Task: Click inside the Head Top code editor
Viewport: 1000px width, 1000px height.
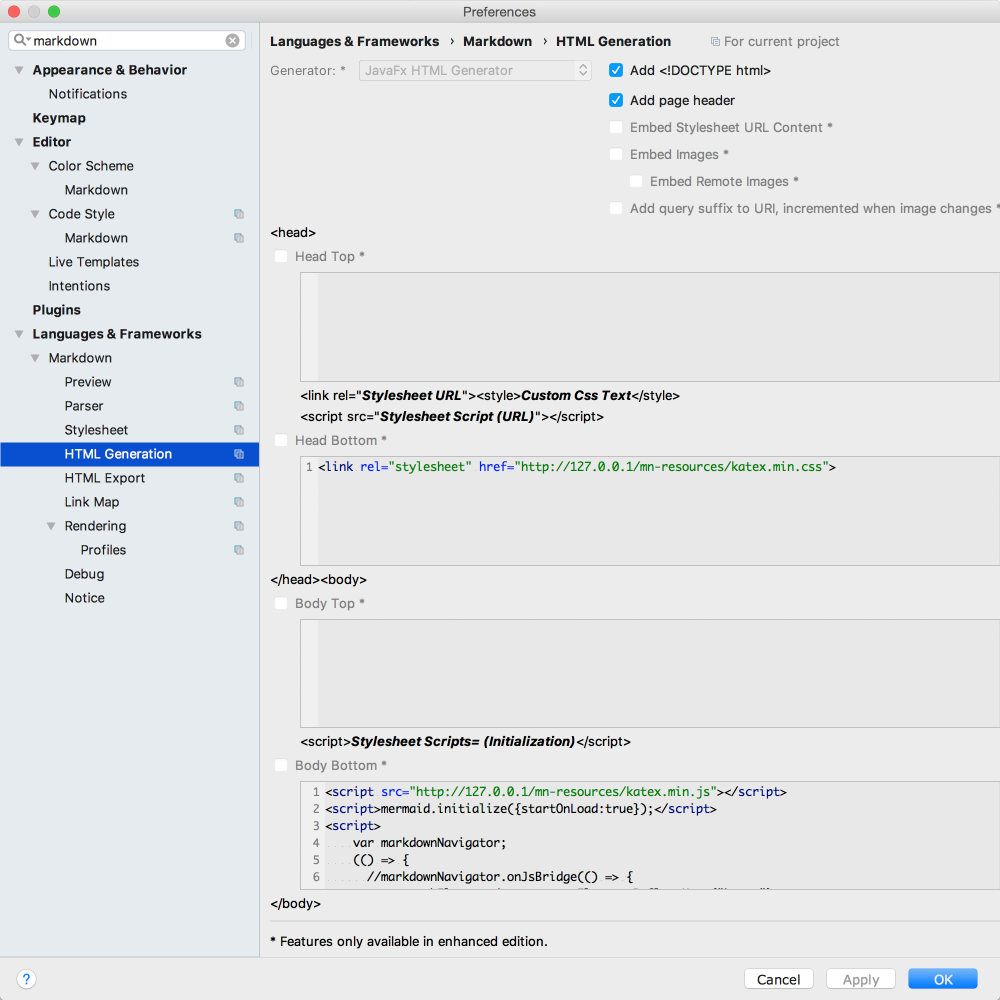Action: [650, 327]
